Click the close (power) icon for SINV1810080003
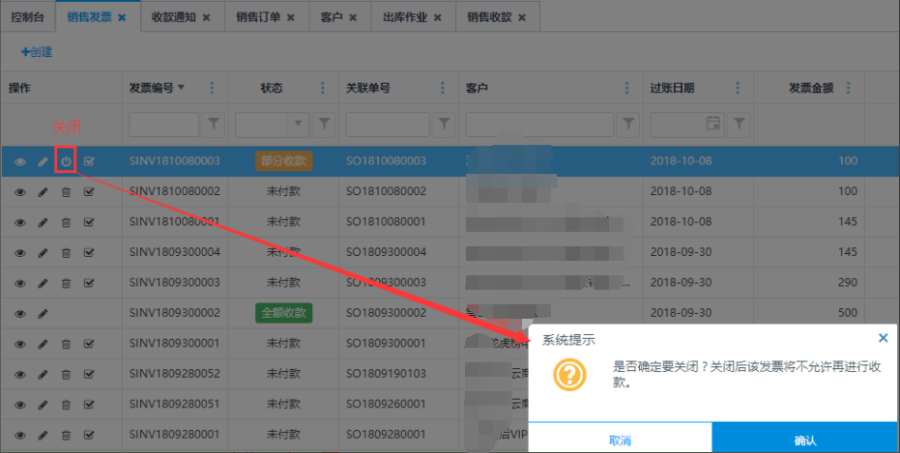Viewport: 900px width, 453px height. tap(66, 160)
